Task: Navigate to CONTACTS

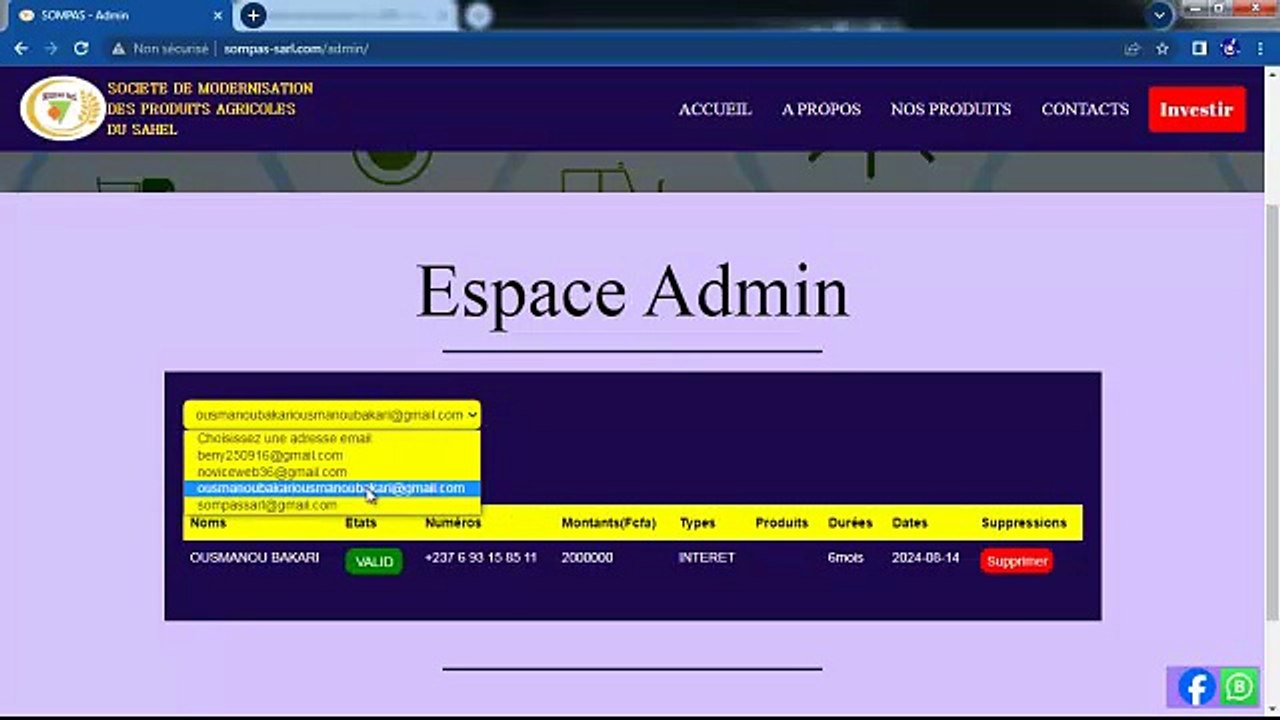Action: [1085, 109]
